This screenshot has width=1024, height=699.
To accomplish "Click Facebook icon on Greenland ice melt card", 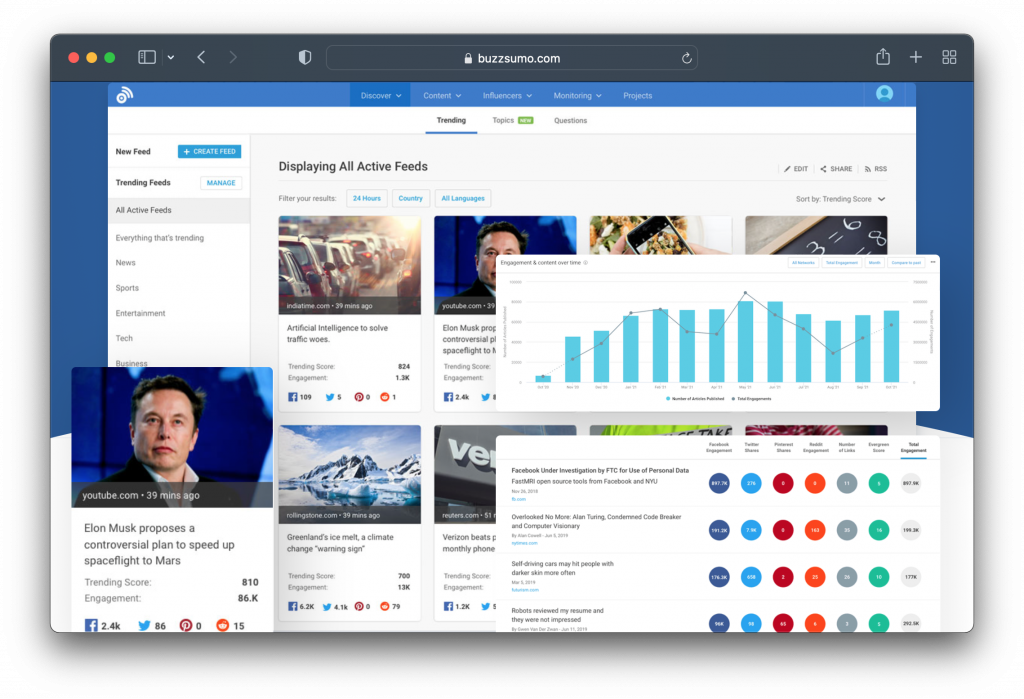I will pyautogui.click(x=293, y=606).
